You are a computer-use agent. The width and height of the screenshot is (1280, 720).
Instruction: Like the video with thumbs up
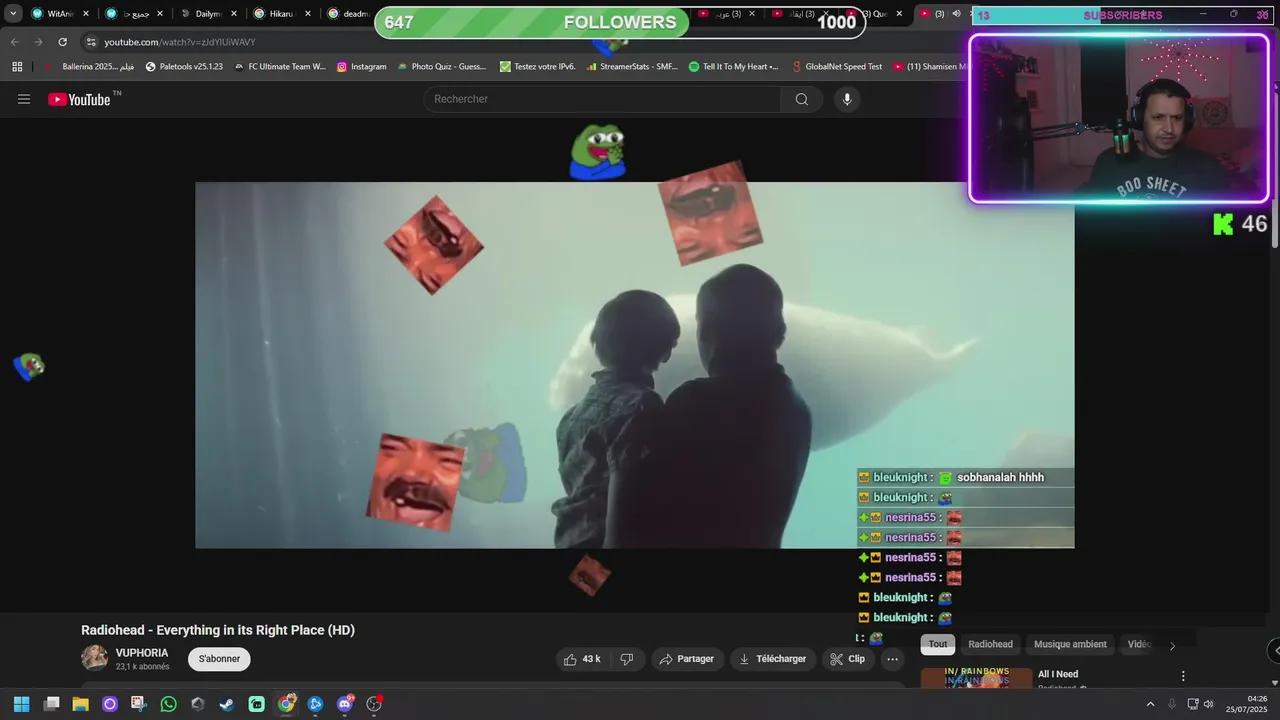582,659
